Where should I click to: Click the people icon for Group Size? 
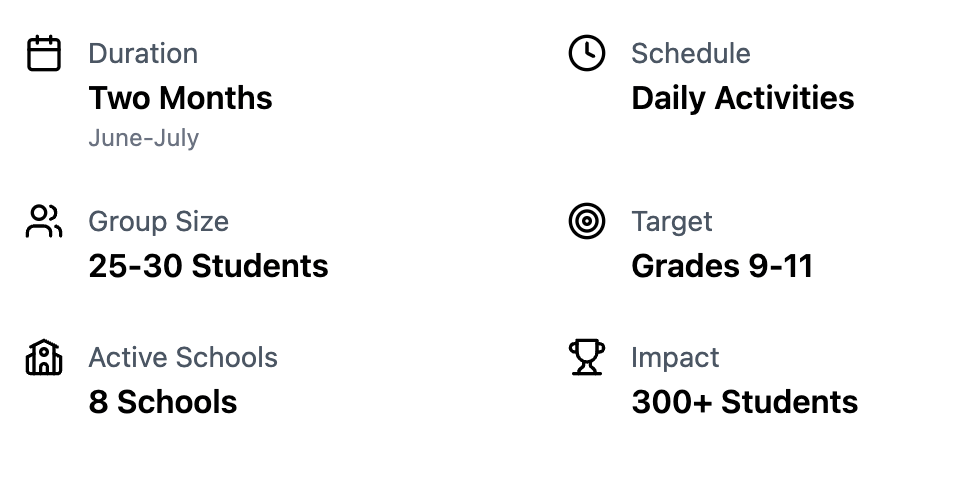[43, 222]
